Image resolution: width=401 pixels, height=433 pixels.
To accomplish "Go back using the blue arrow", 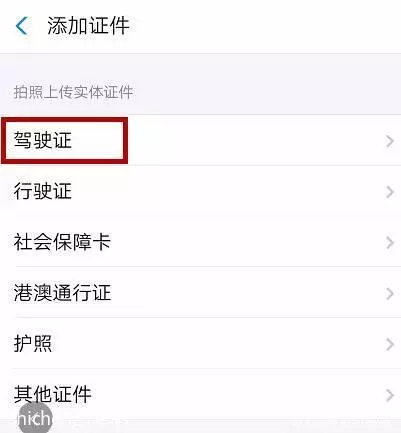I will pyautogui.click(x=22, y=26).
